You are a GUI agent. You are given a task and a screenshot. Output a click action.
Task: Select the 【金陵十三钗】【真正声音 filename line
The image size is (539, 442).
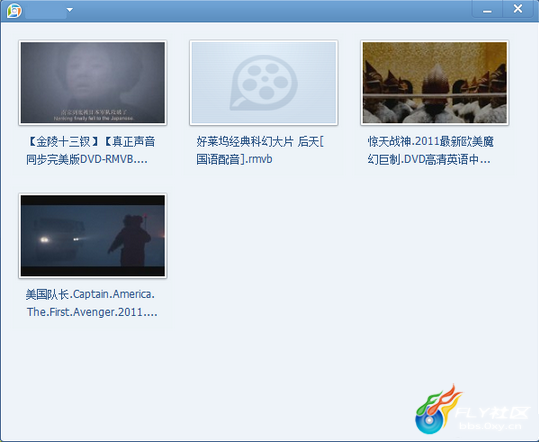pos(91,142)
